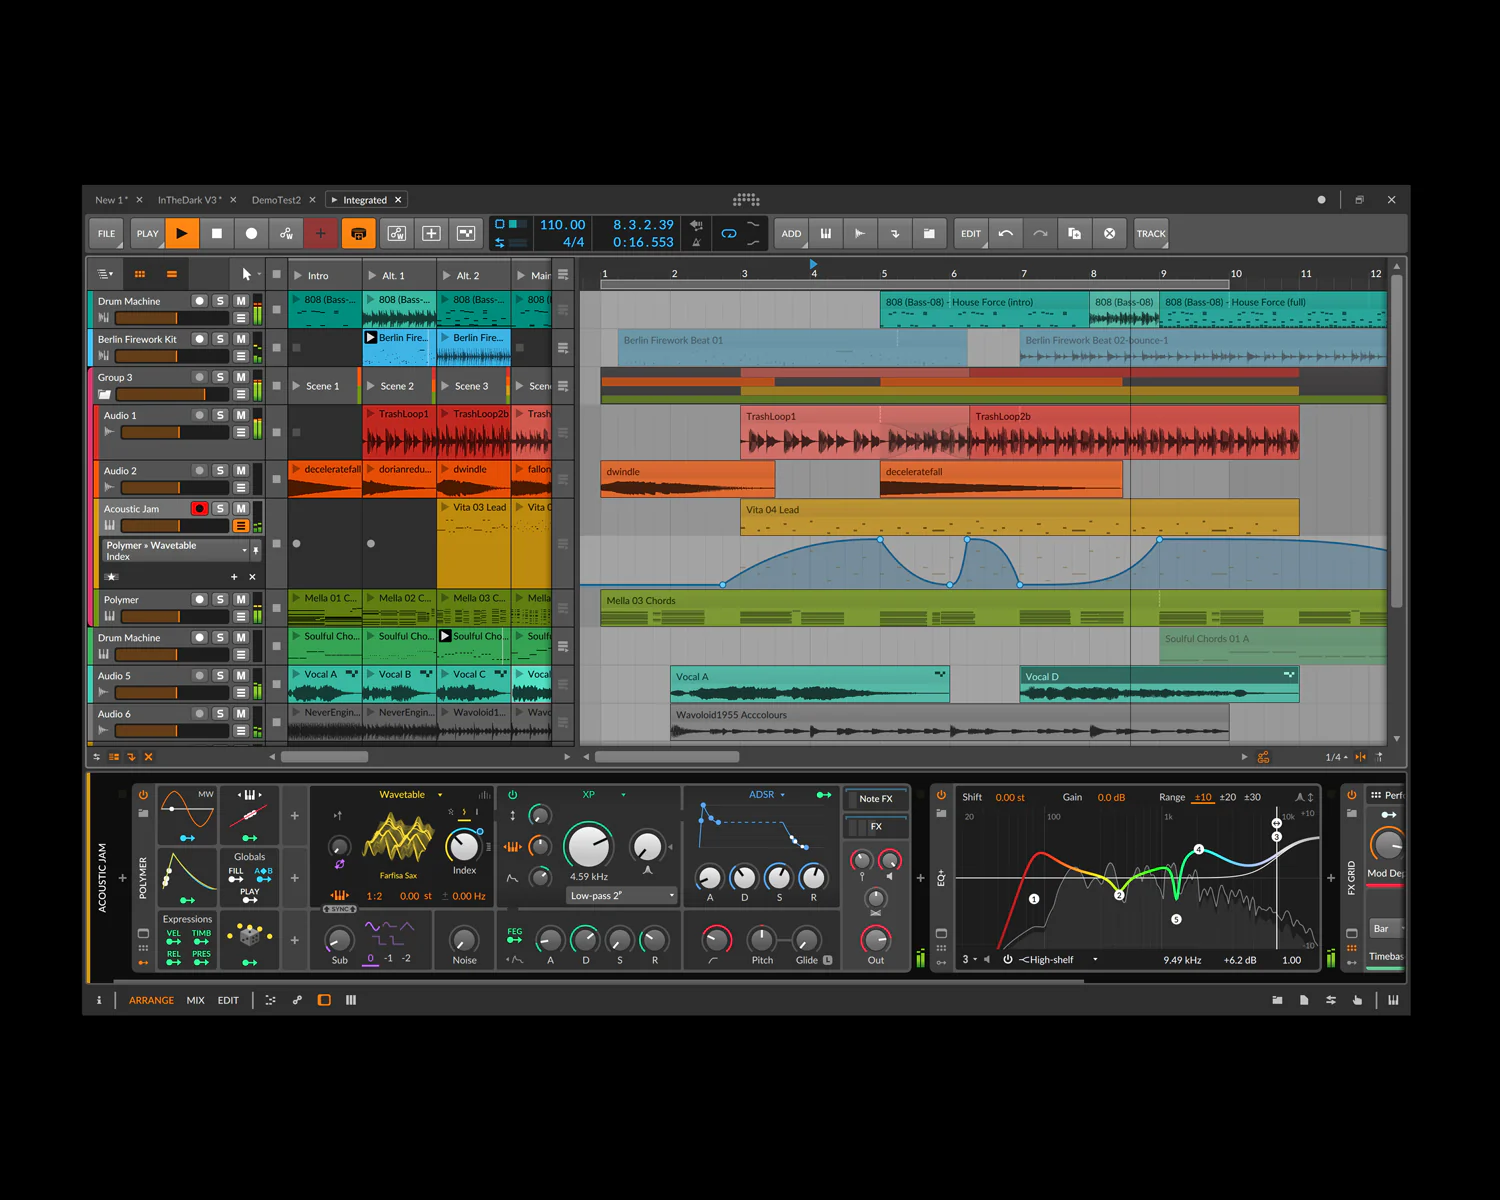Screen dimensions: 1500x1200
Task: Switch to the DemoTest2 project tab
Action: point(276,200)
